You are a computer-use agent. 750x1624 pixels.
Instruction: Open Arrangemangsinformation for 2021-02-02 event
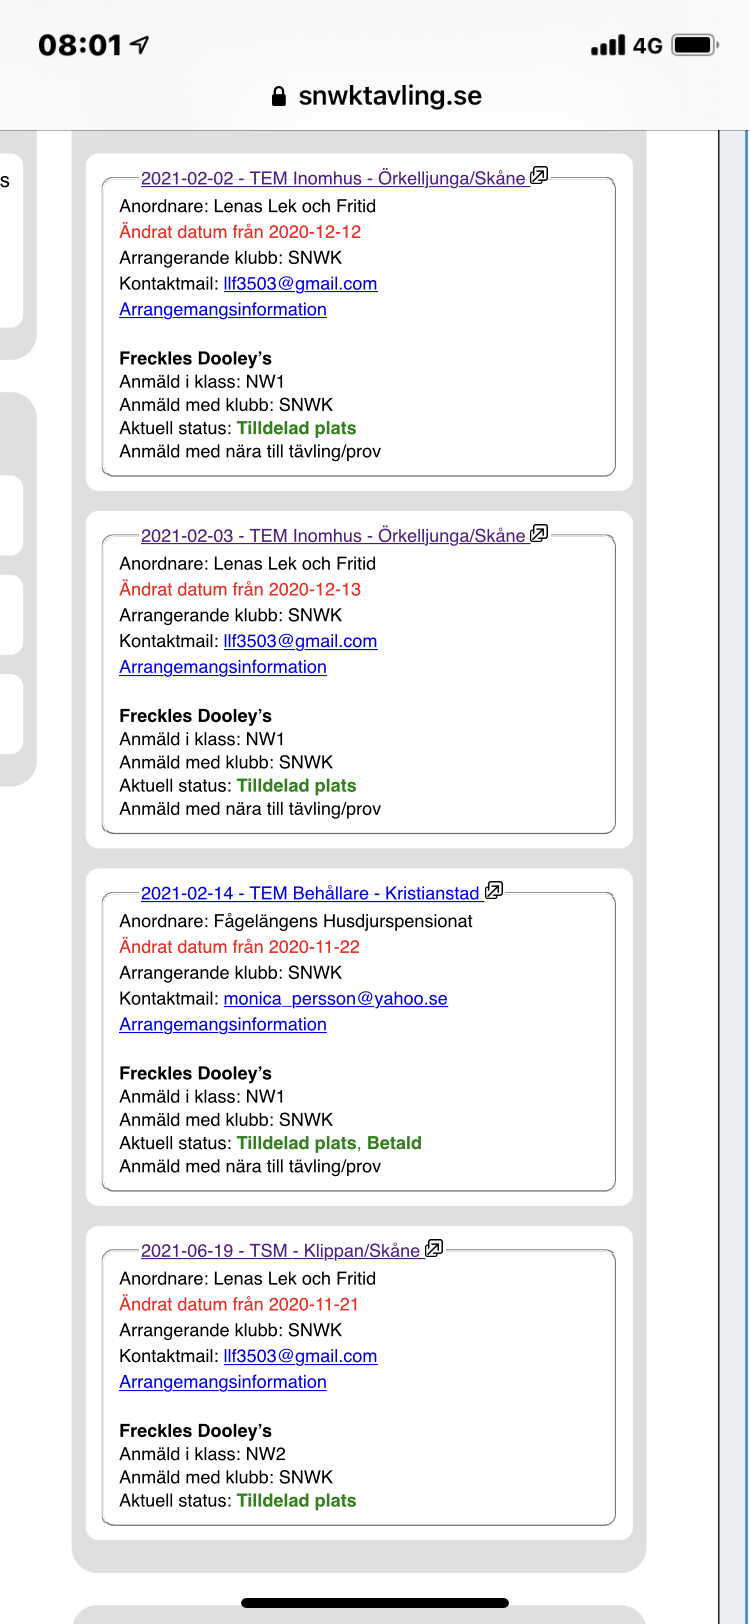tap(223, 310)
